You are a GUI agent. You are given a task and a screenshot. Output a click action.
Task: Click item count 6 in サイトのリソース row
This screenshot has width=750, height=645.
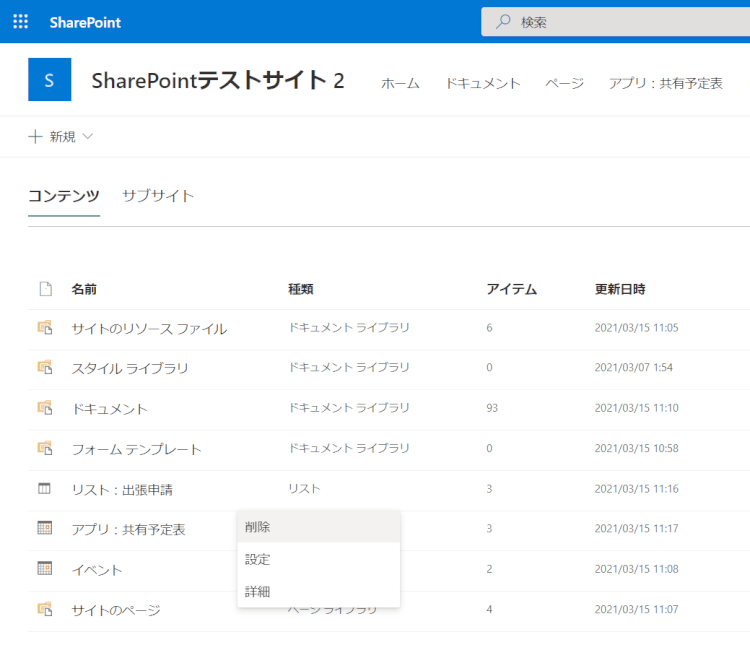pyautogui.click(x=489, y=328)
